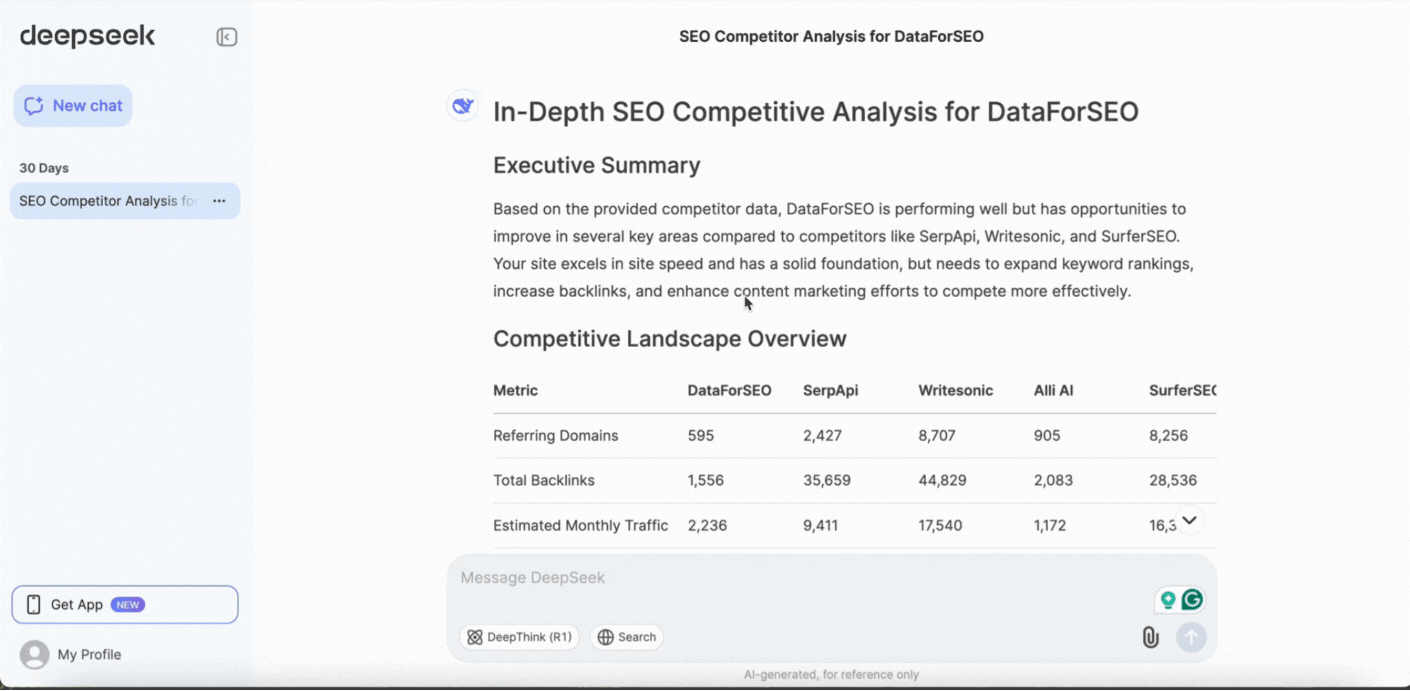Click the profile avatar icon
This screenshot has height=691, width=1410.
pyautogui.click(x=35, y=655)
